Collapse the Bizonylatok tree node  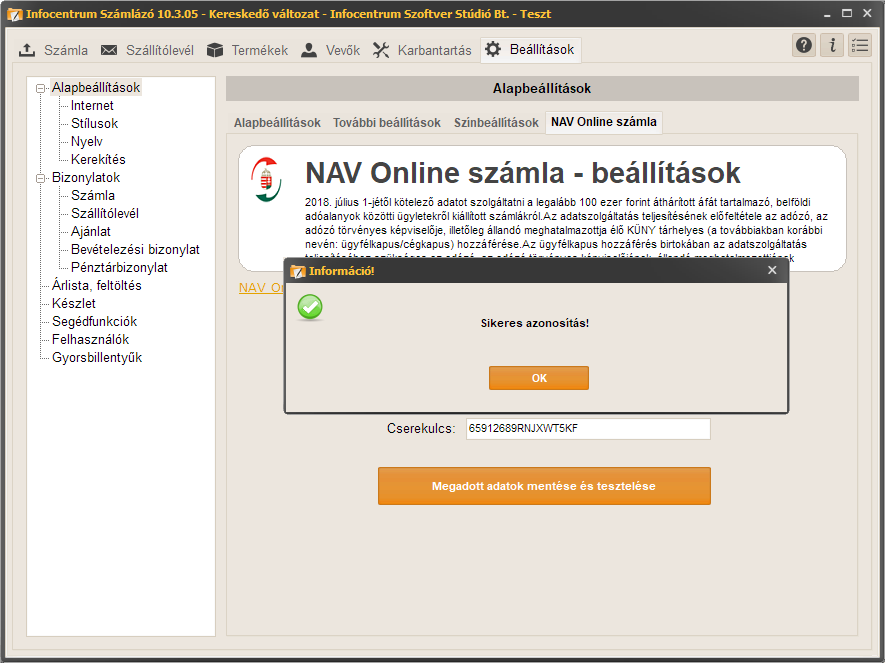coord(40,178)
